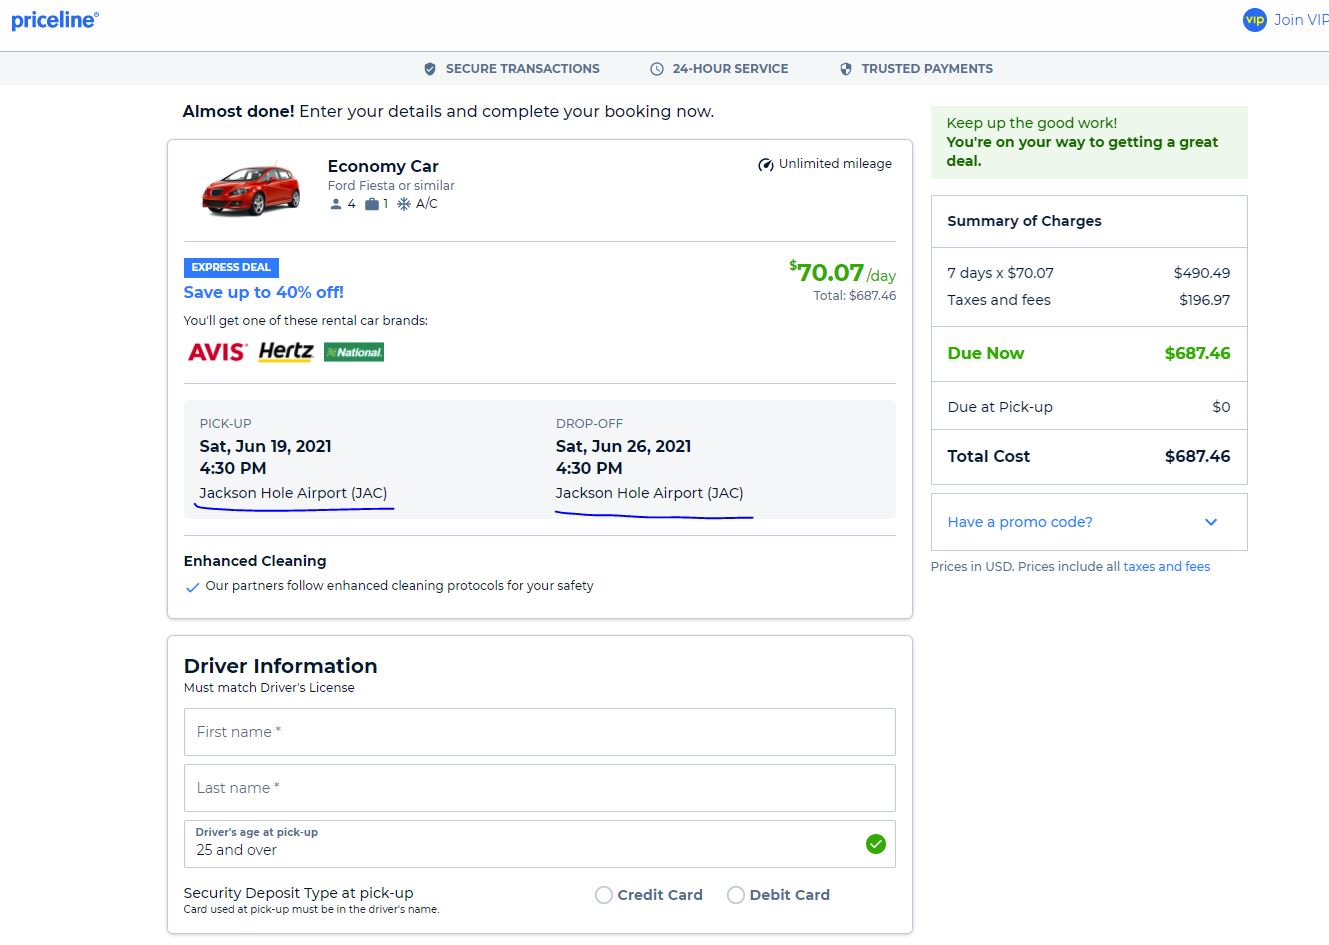
Task: Select Debit Card deposit type
Action: pos(736,895)
